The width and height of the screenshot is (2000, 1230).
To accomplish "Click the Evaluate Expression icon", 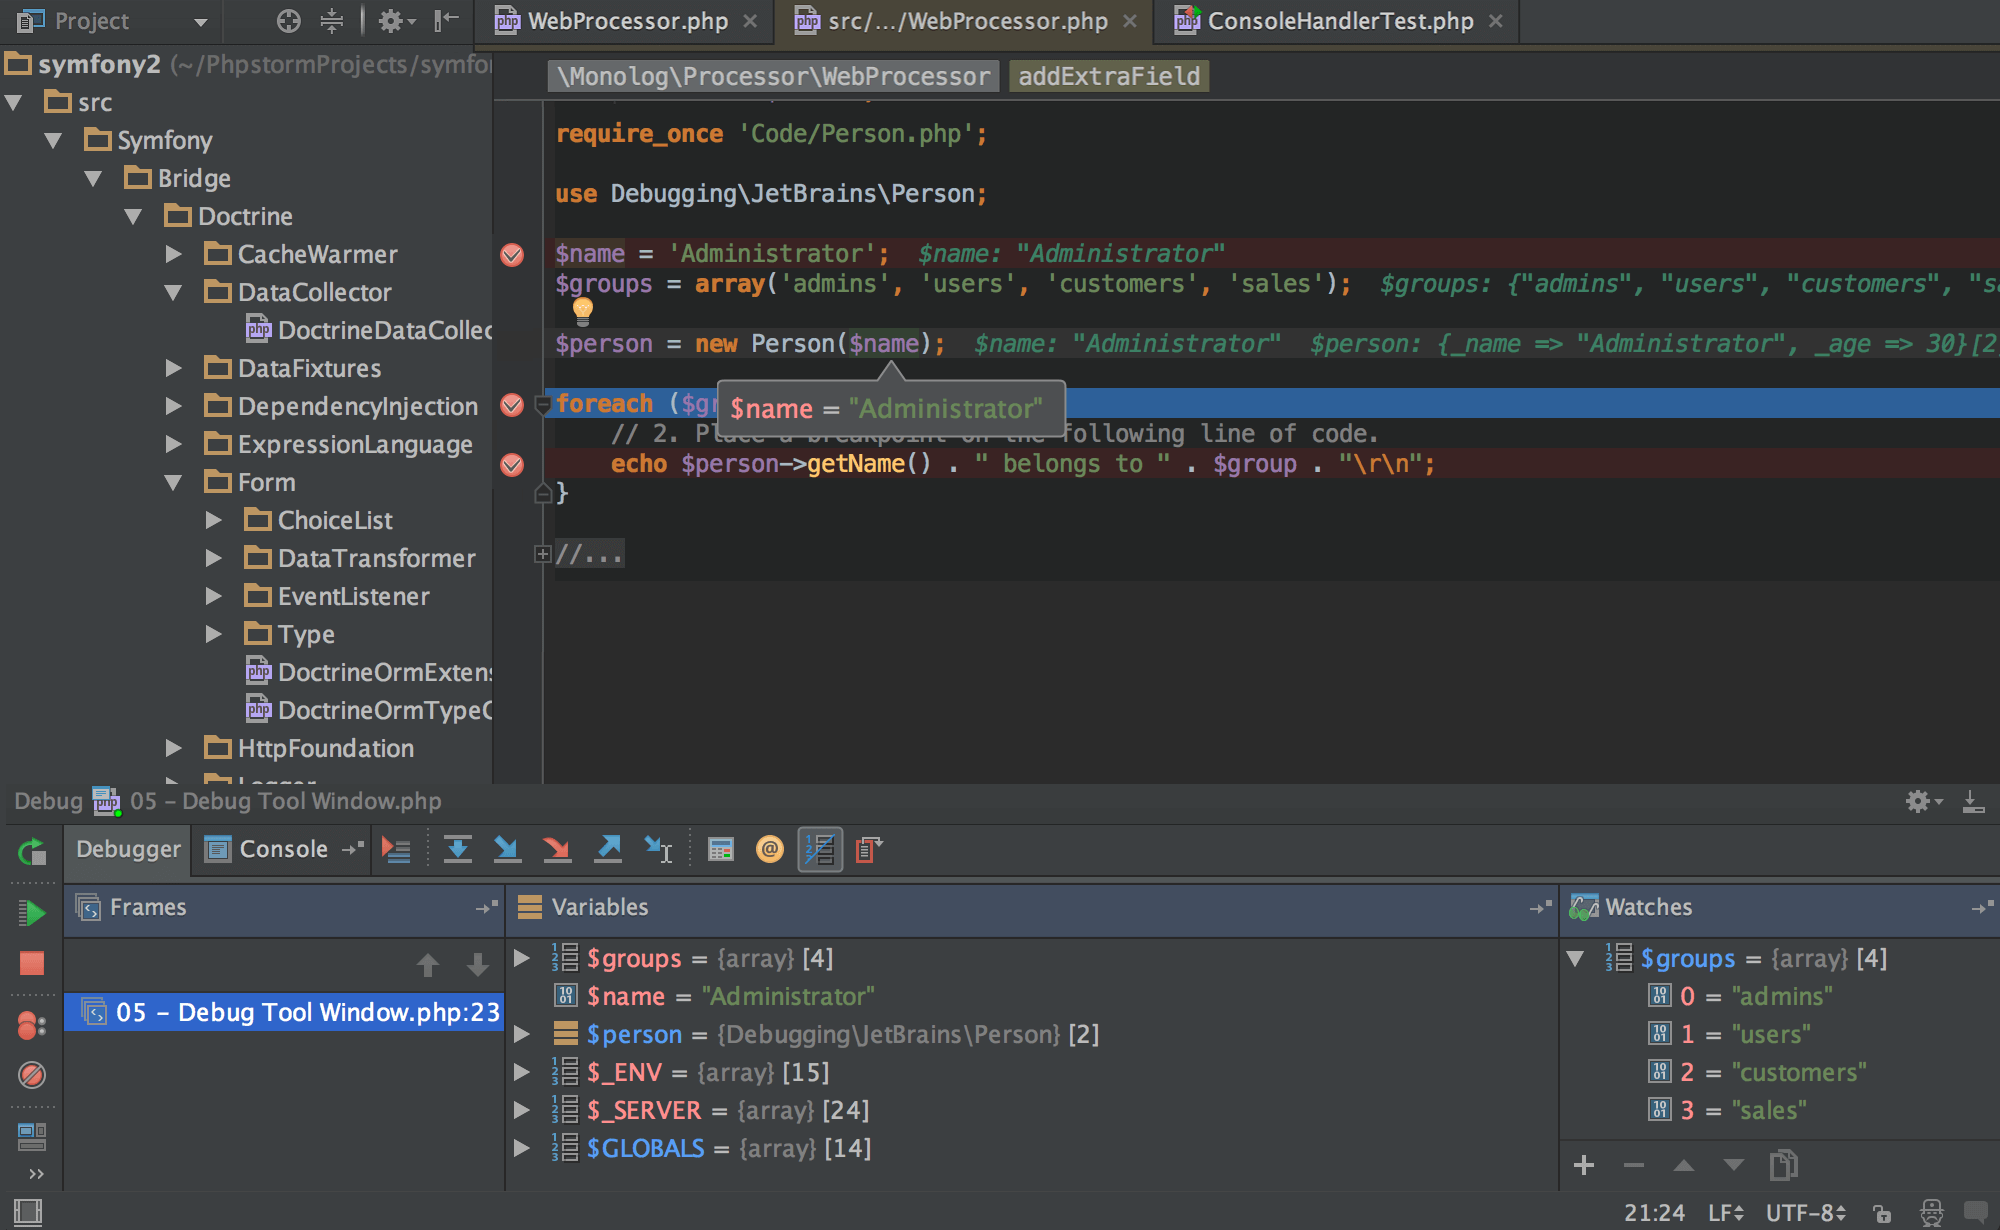I will tap(720, 849).
